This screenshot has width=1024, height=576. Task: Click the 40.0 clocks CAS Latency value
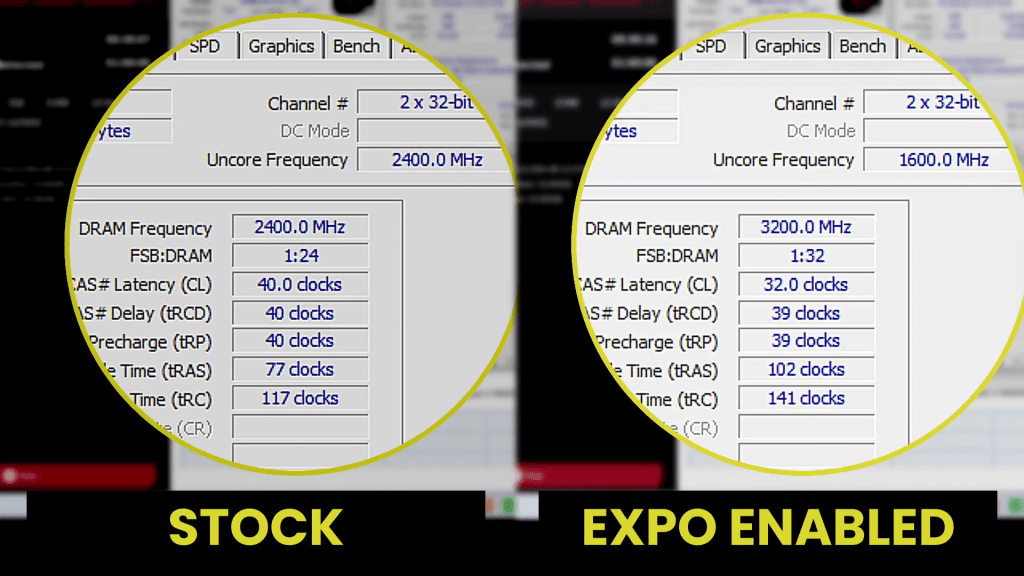tap(300, 285)
